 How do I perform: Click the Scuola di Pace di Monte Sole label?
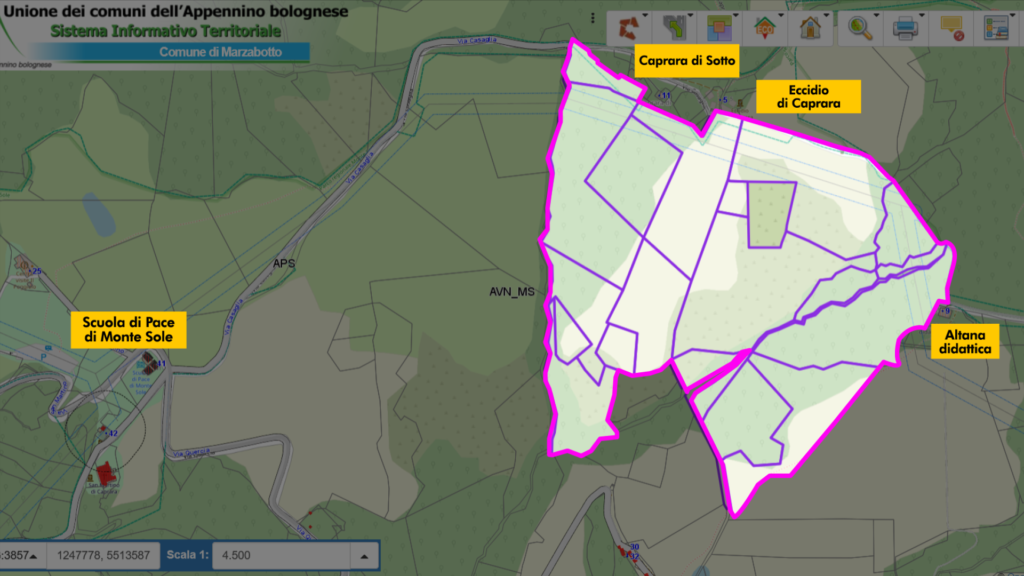(128, 329)
